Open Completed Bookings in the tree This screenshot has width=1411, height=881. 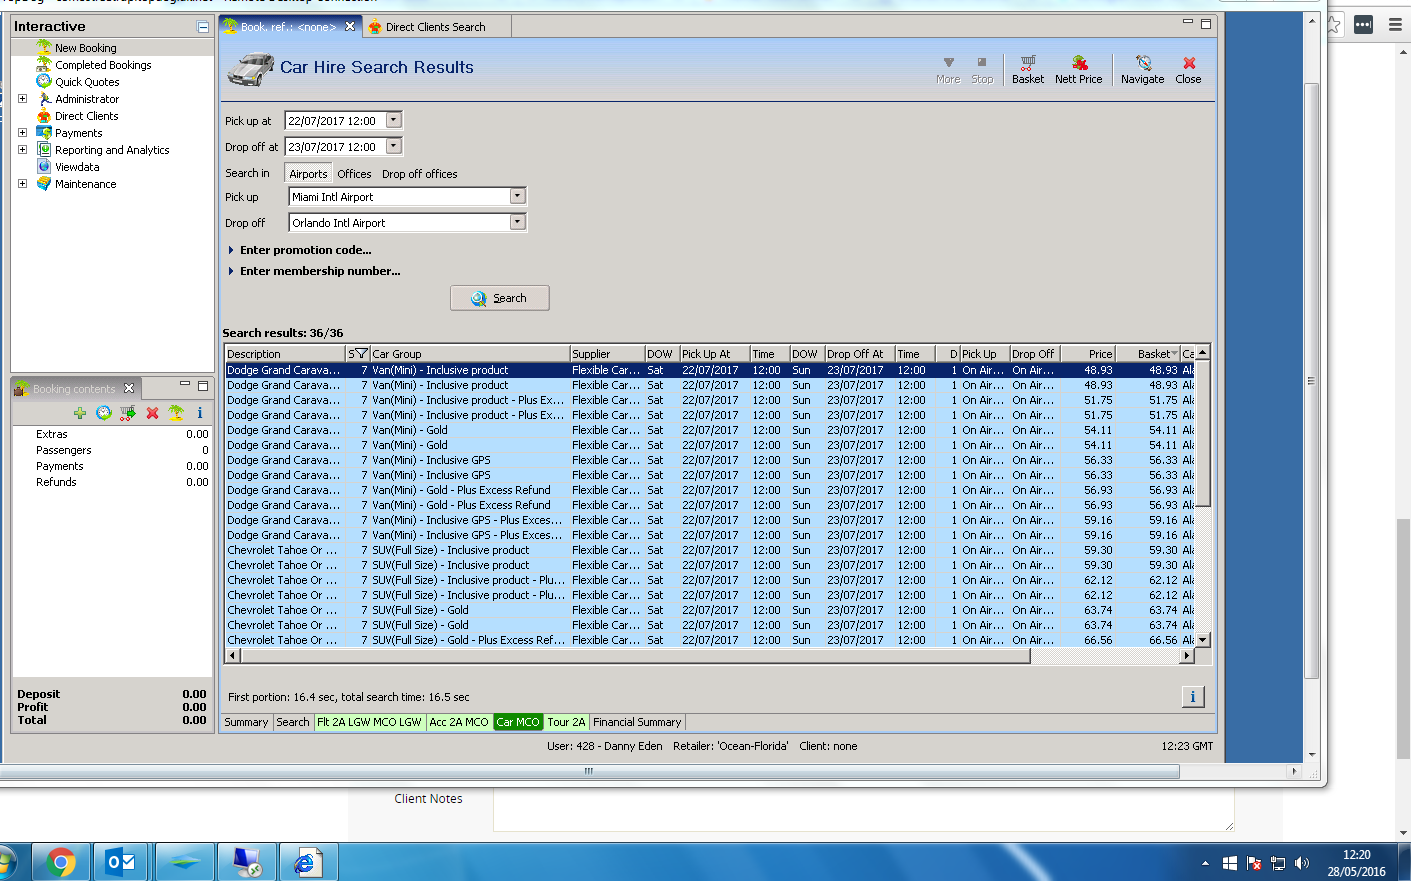[x=103, y=65]
